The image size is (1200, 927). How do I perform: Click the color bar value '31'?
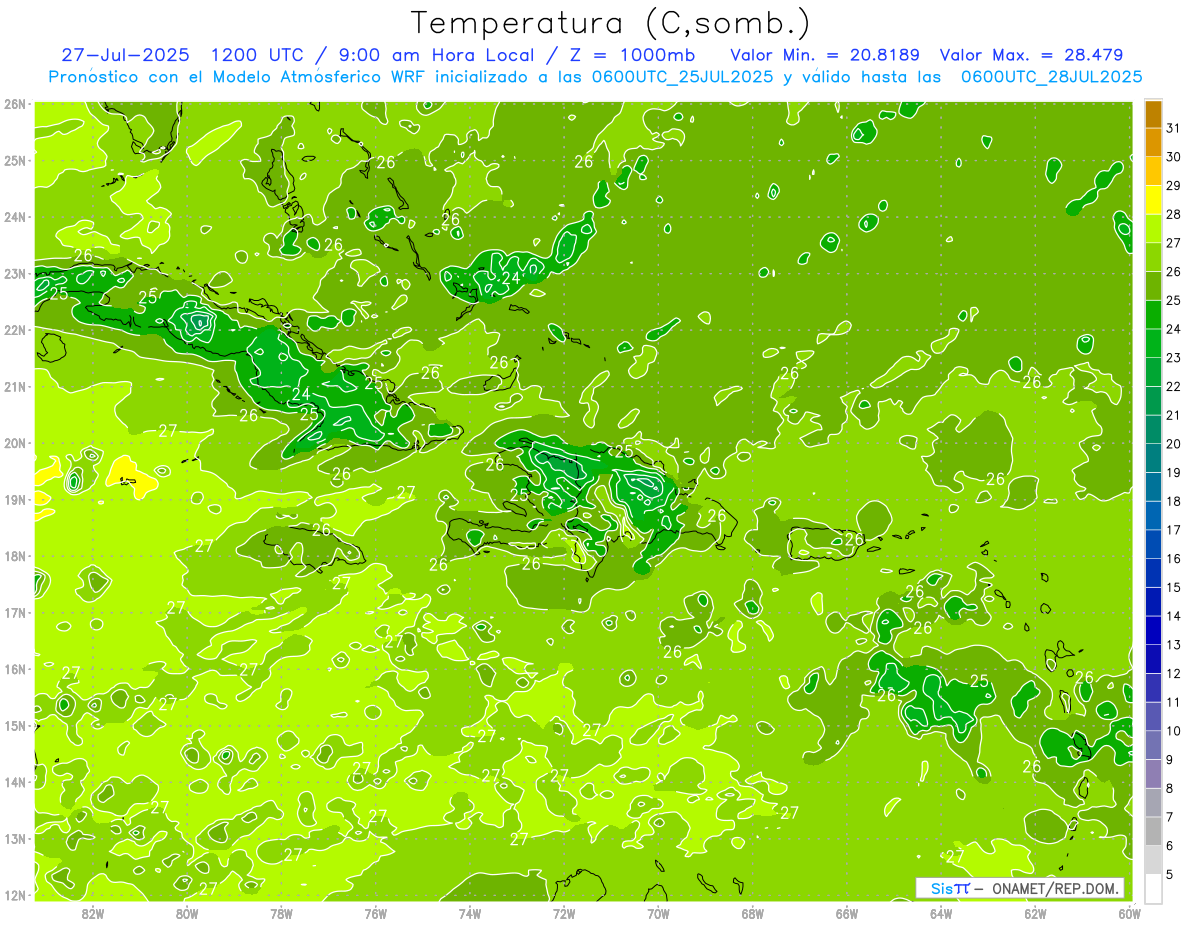1173,128
